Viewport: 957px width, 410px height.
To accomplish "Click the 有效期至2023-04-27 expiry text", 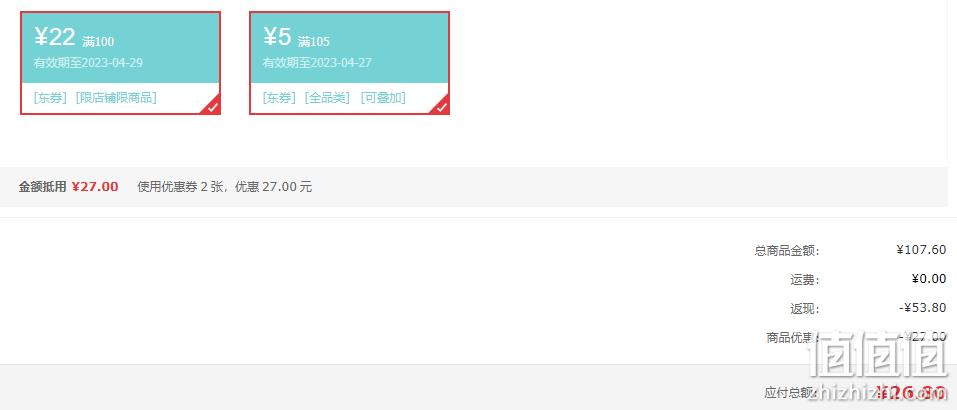I will coord(317,63).
